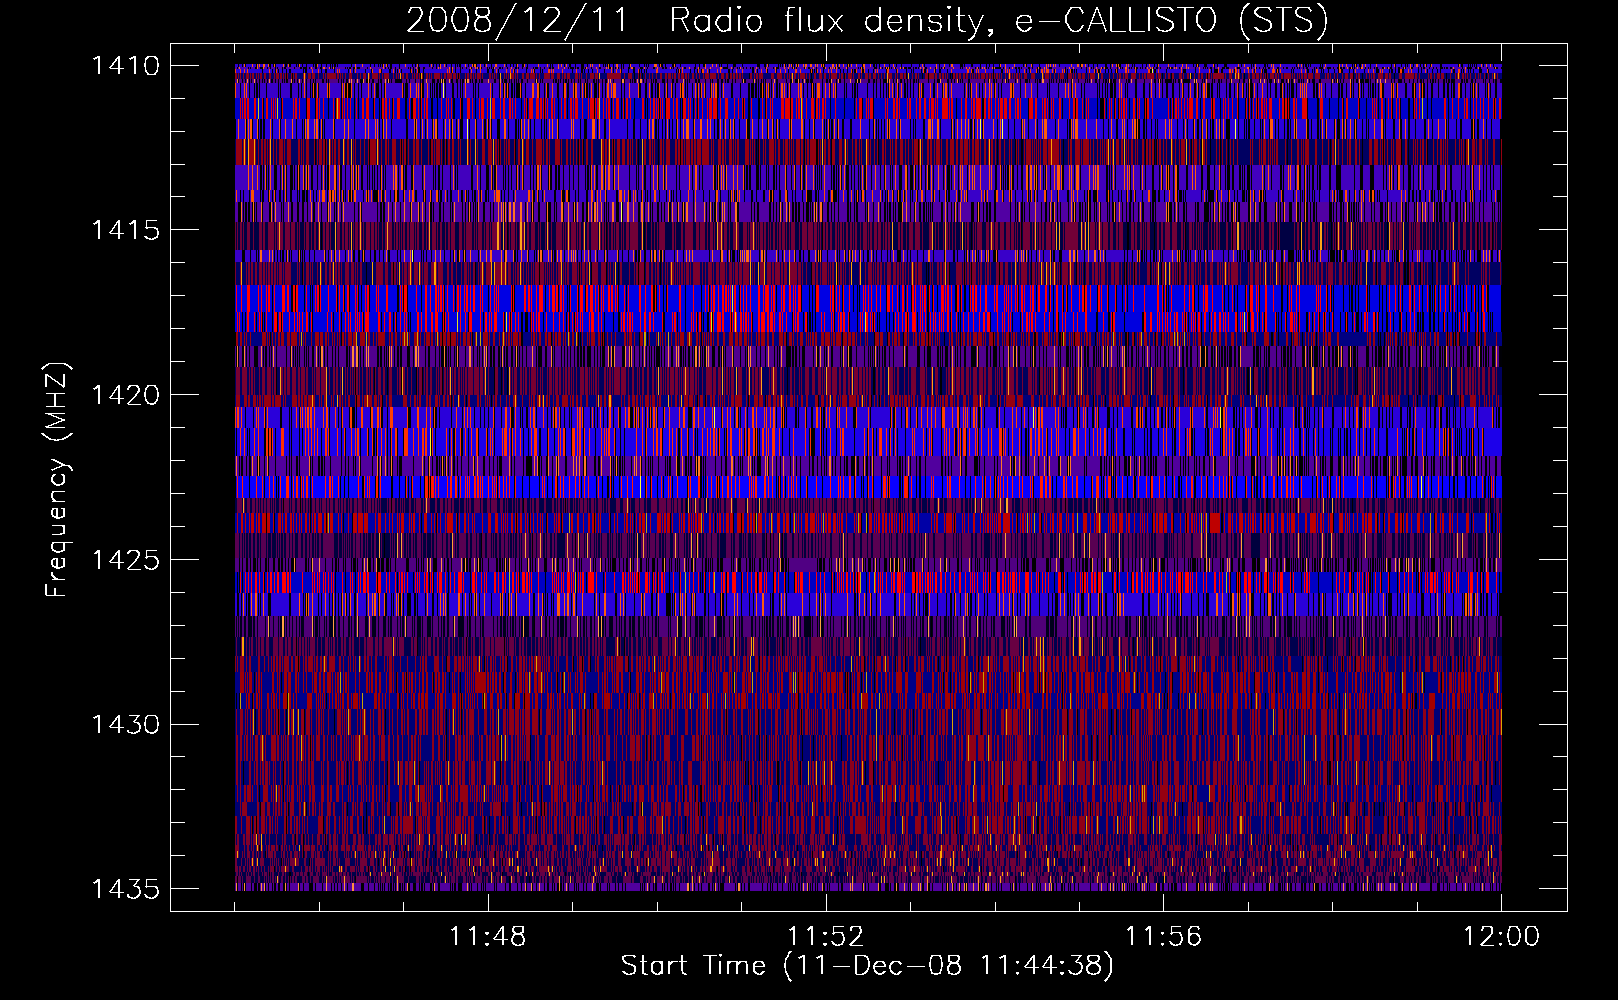Click the 12:00 time tick label
The height and width of the screenshot is (1000, 1618).
point(1502,937)
